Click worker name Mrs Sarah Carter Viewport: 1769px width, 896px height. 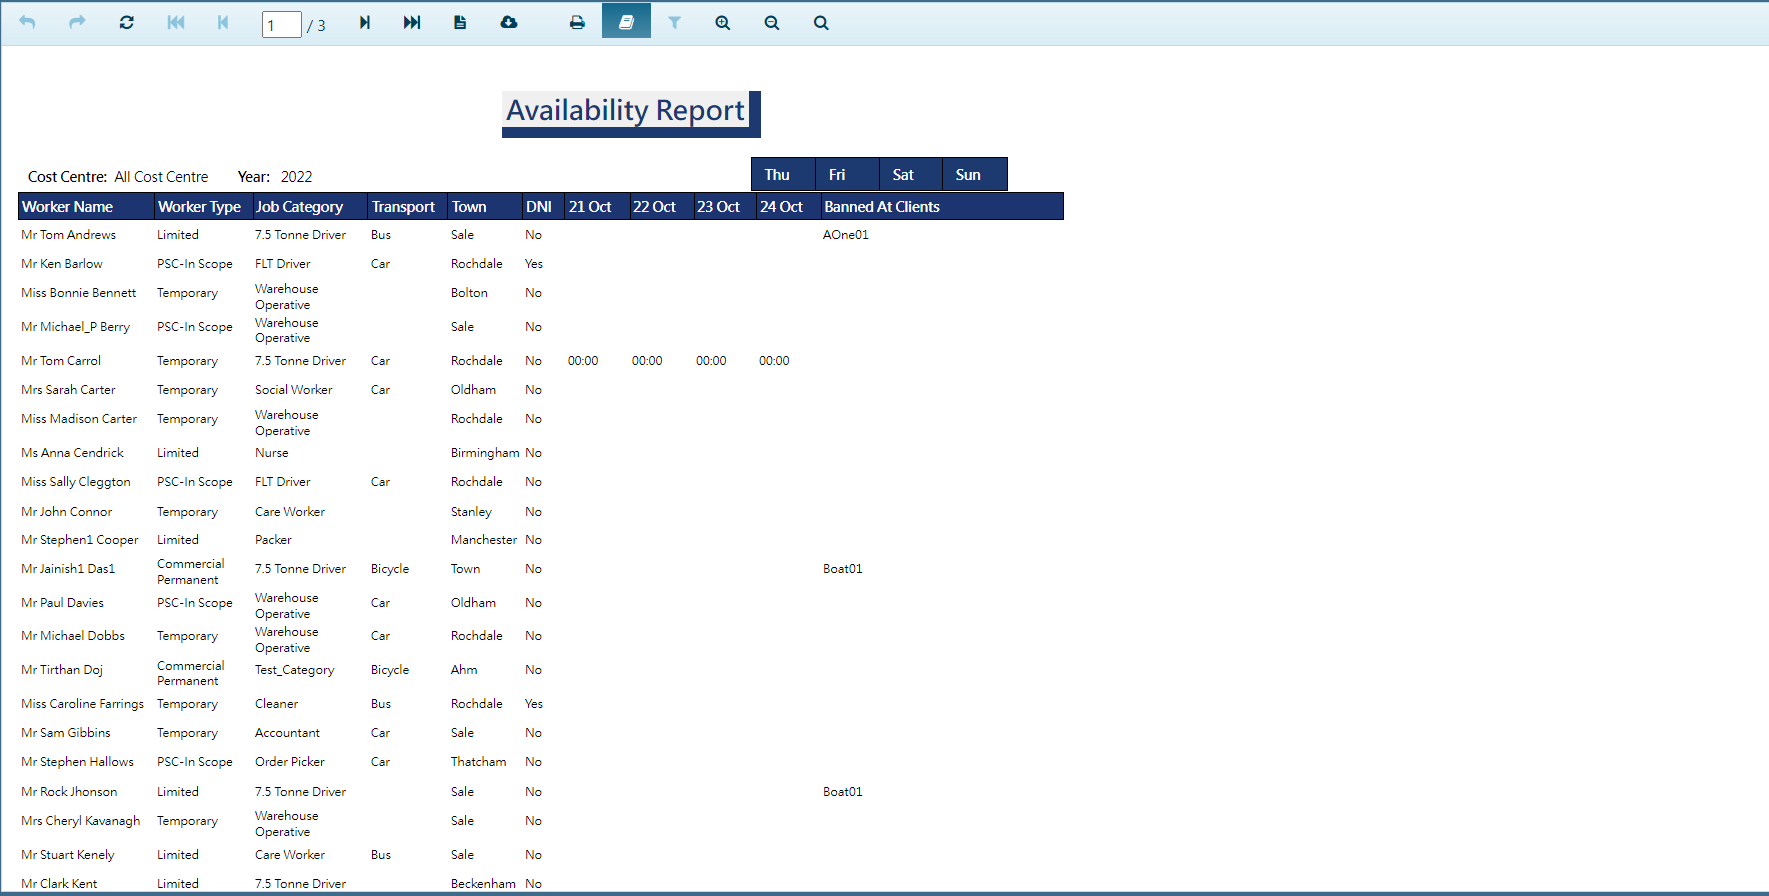pos(68,390)
